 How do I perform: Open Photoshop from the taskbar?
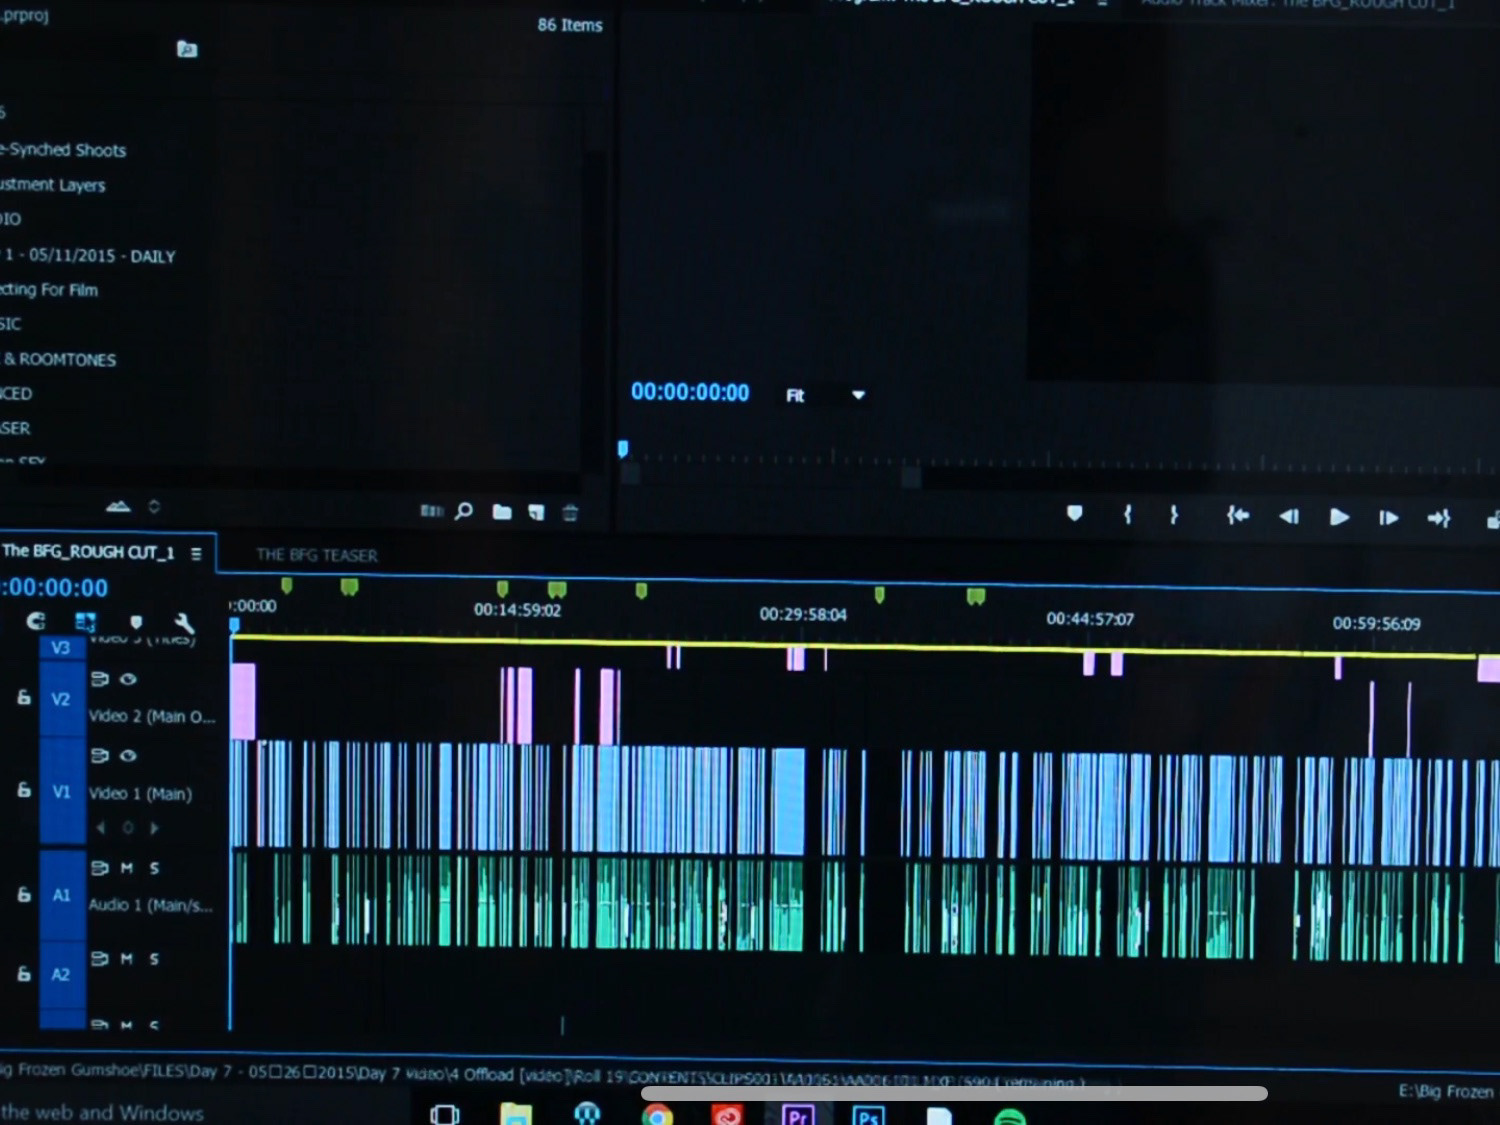(x=868, y=1115)
